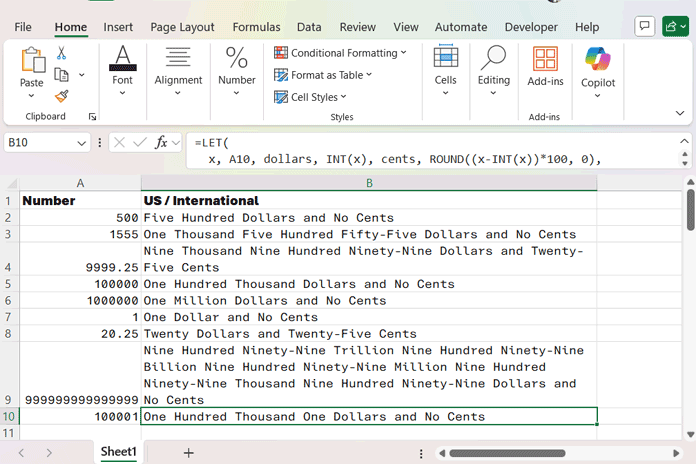Switch to the Review tab
The image size is (696, 464).
pos(357,27)
